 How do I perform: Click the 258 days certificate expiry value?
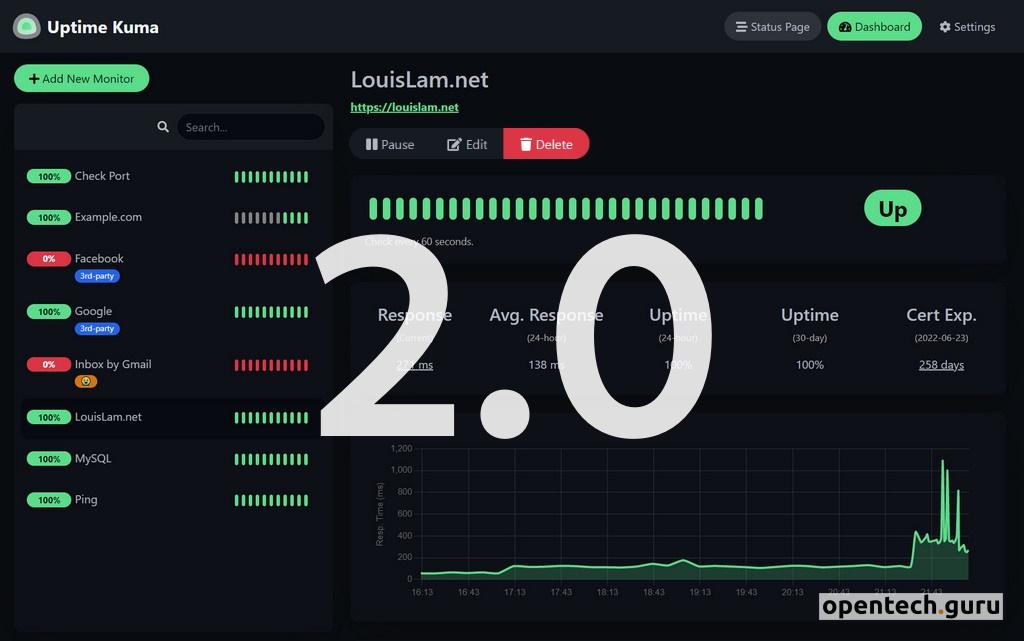tap(941, 365)
